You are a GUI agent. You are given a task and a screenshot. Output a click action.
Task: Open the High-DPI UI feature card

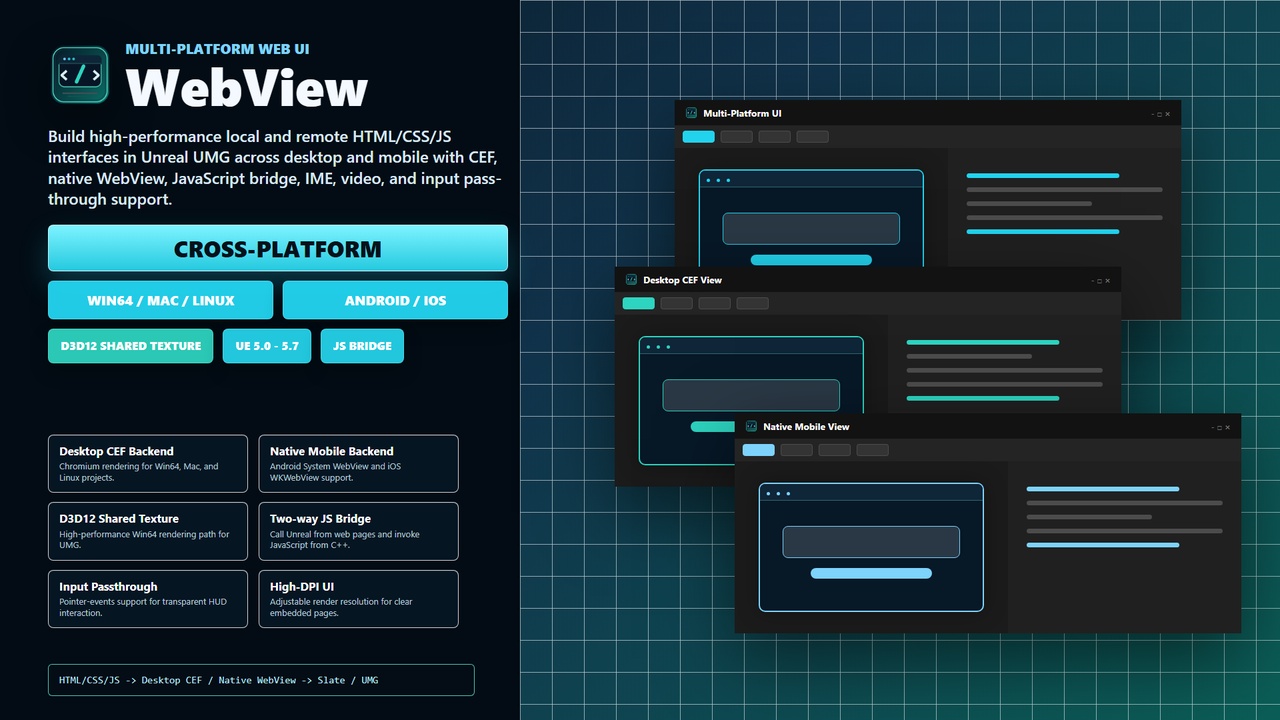359,599
